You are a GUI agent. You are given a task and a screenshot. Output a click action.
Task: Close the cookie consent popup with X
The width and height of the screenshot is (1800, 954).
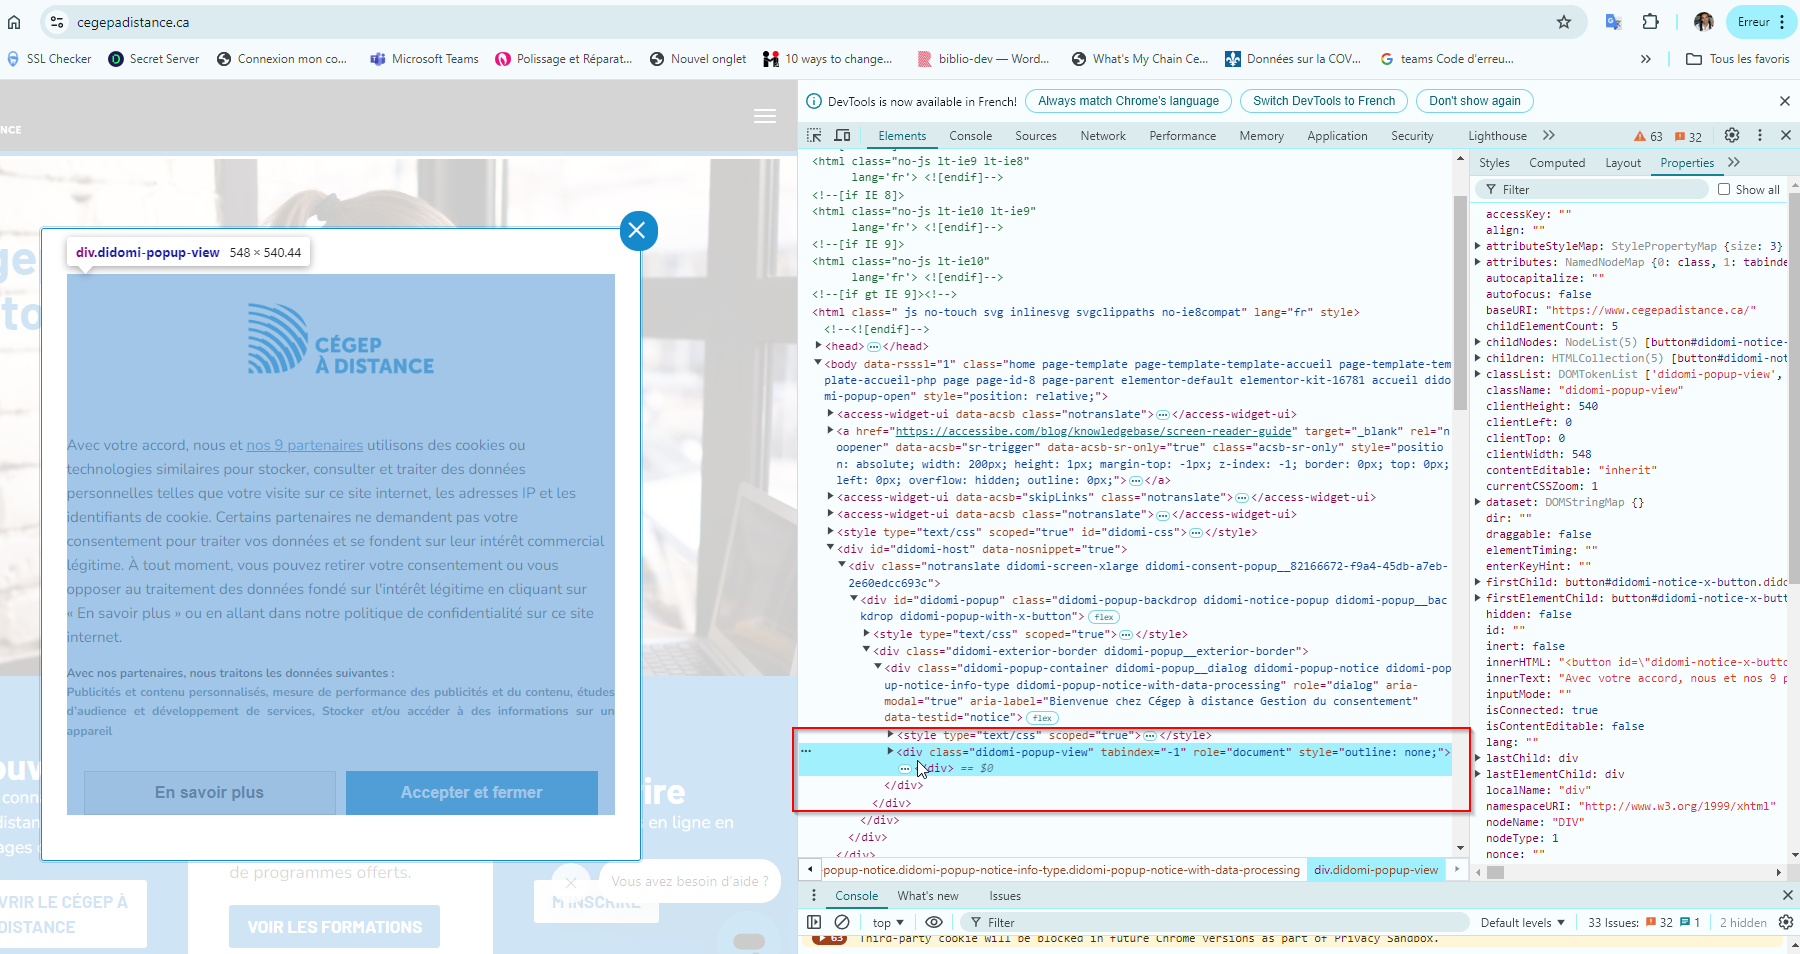click(638, 231)
